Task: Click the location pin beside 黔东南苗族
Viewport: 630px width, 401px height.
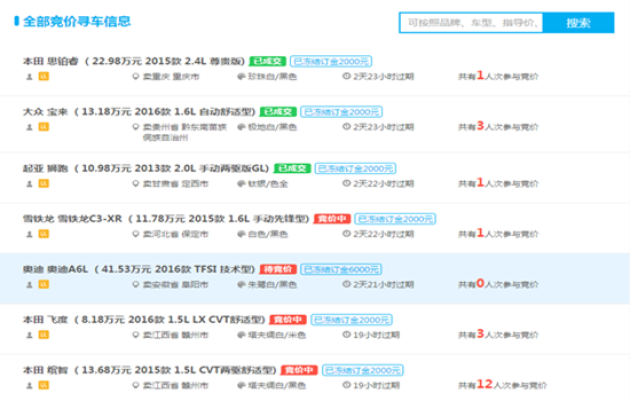Action: tap(136, 127)
